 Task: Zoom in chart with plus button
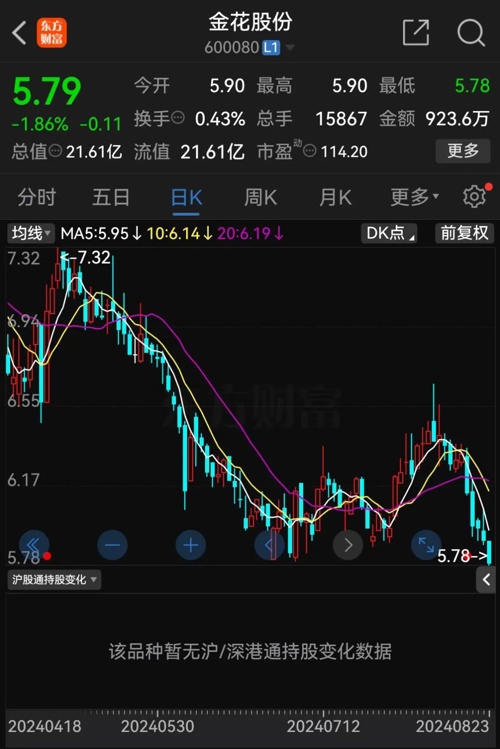[191, 545]
